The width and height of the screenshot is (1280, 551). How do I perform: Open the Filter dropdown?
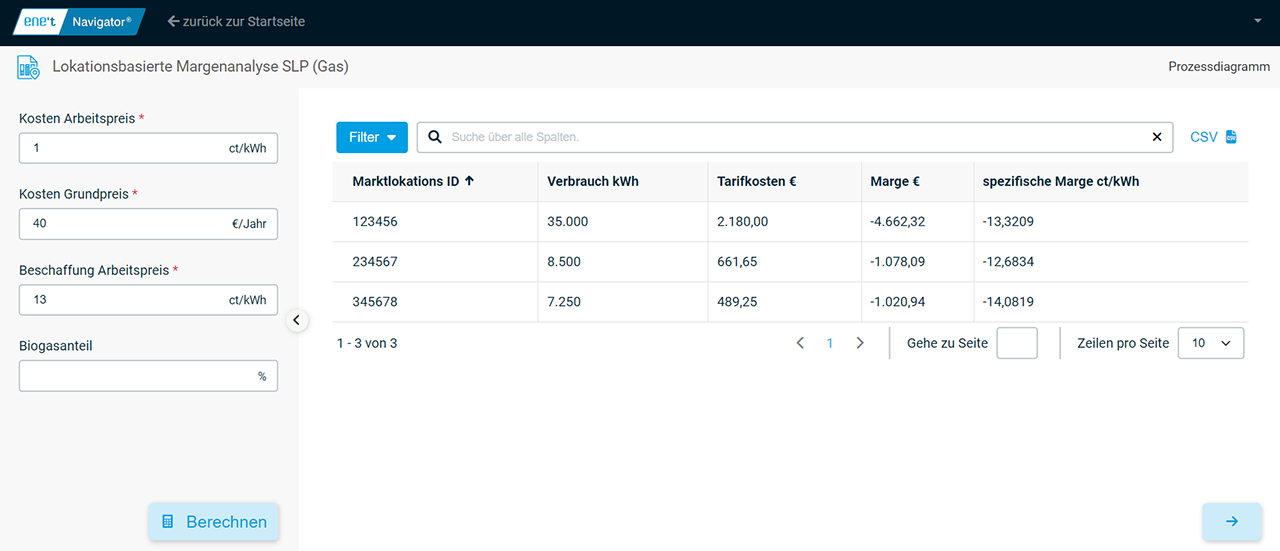(372, 137)
